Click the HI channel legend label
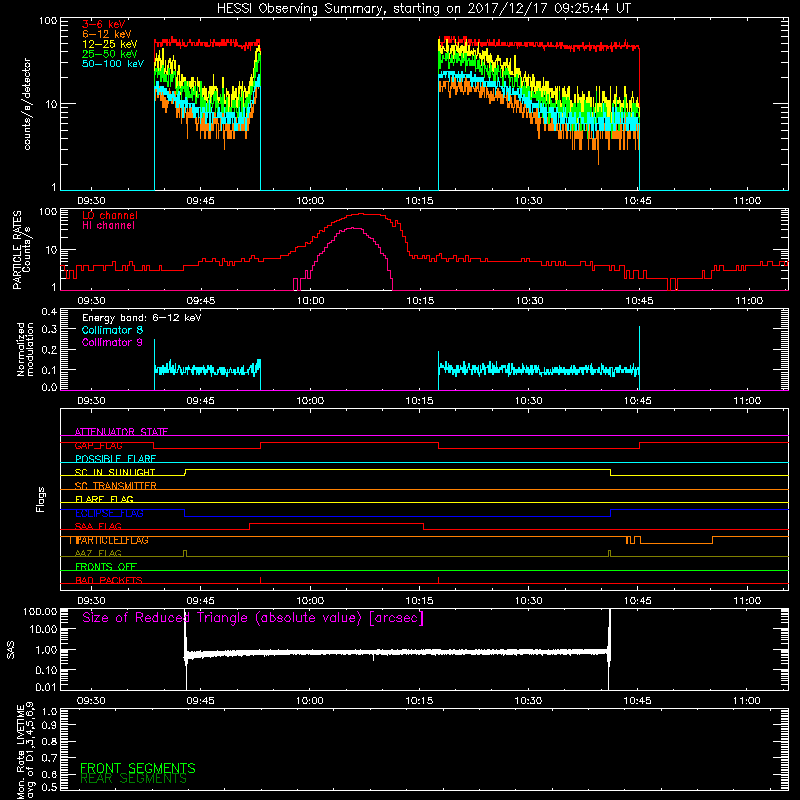The image size is (800, 800). pos(108,226)
